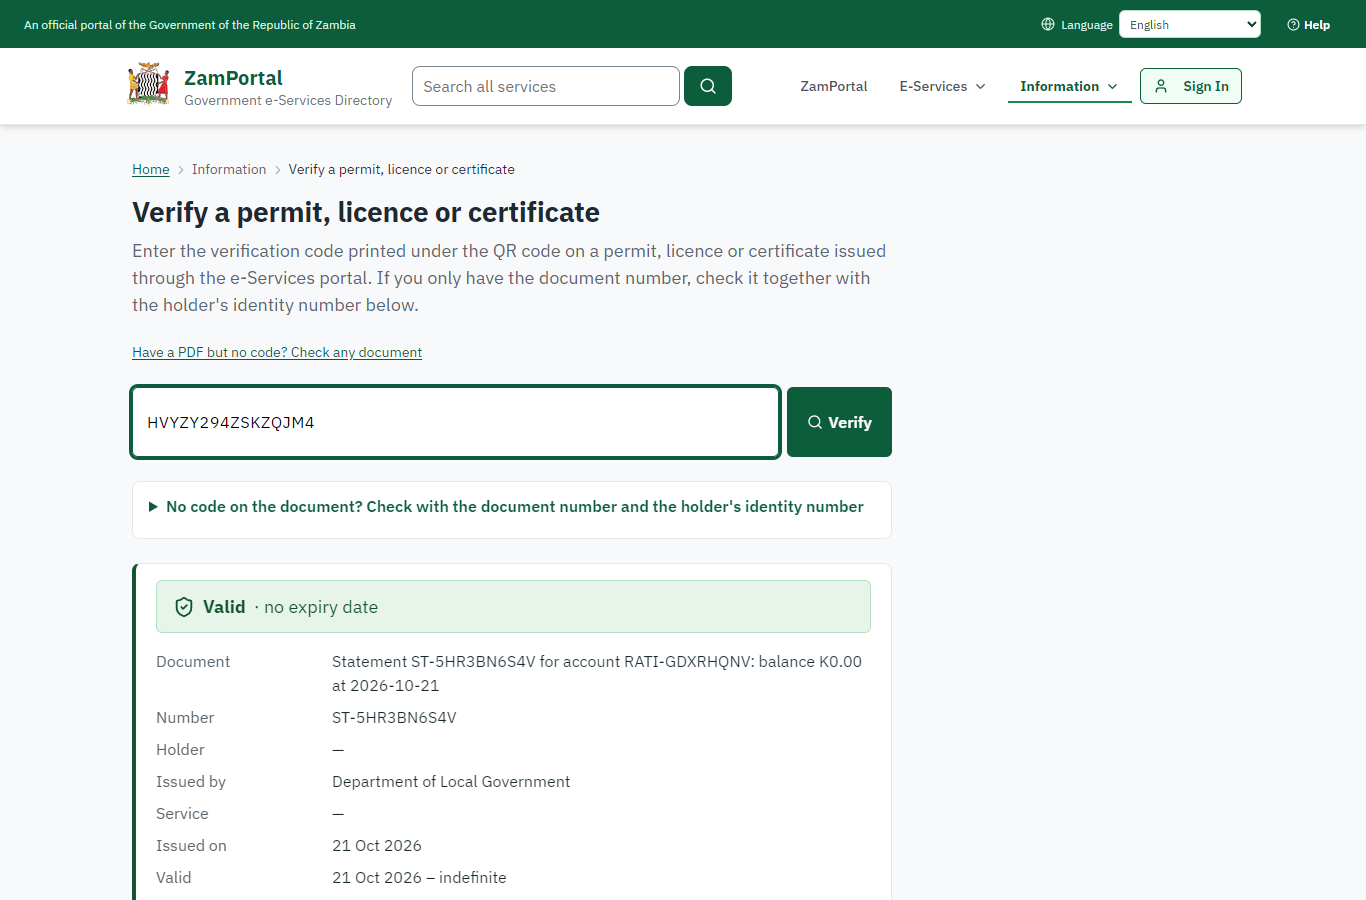The height and width of the screenshot is (900, 1366).
Task: Click the document number ST-5HR3BN6S4V value
Action: 394,718
